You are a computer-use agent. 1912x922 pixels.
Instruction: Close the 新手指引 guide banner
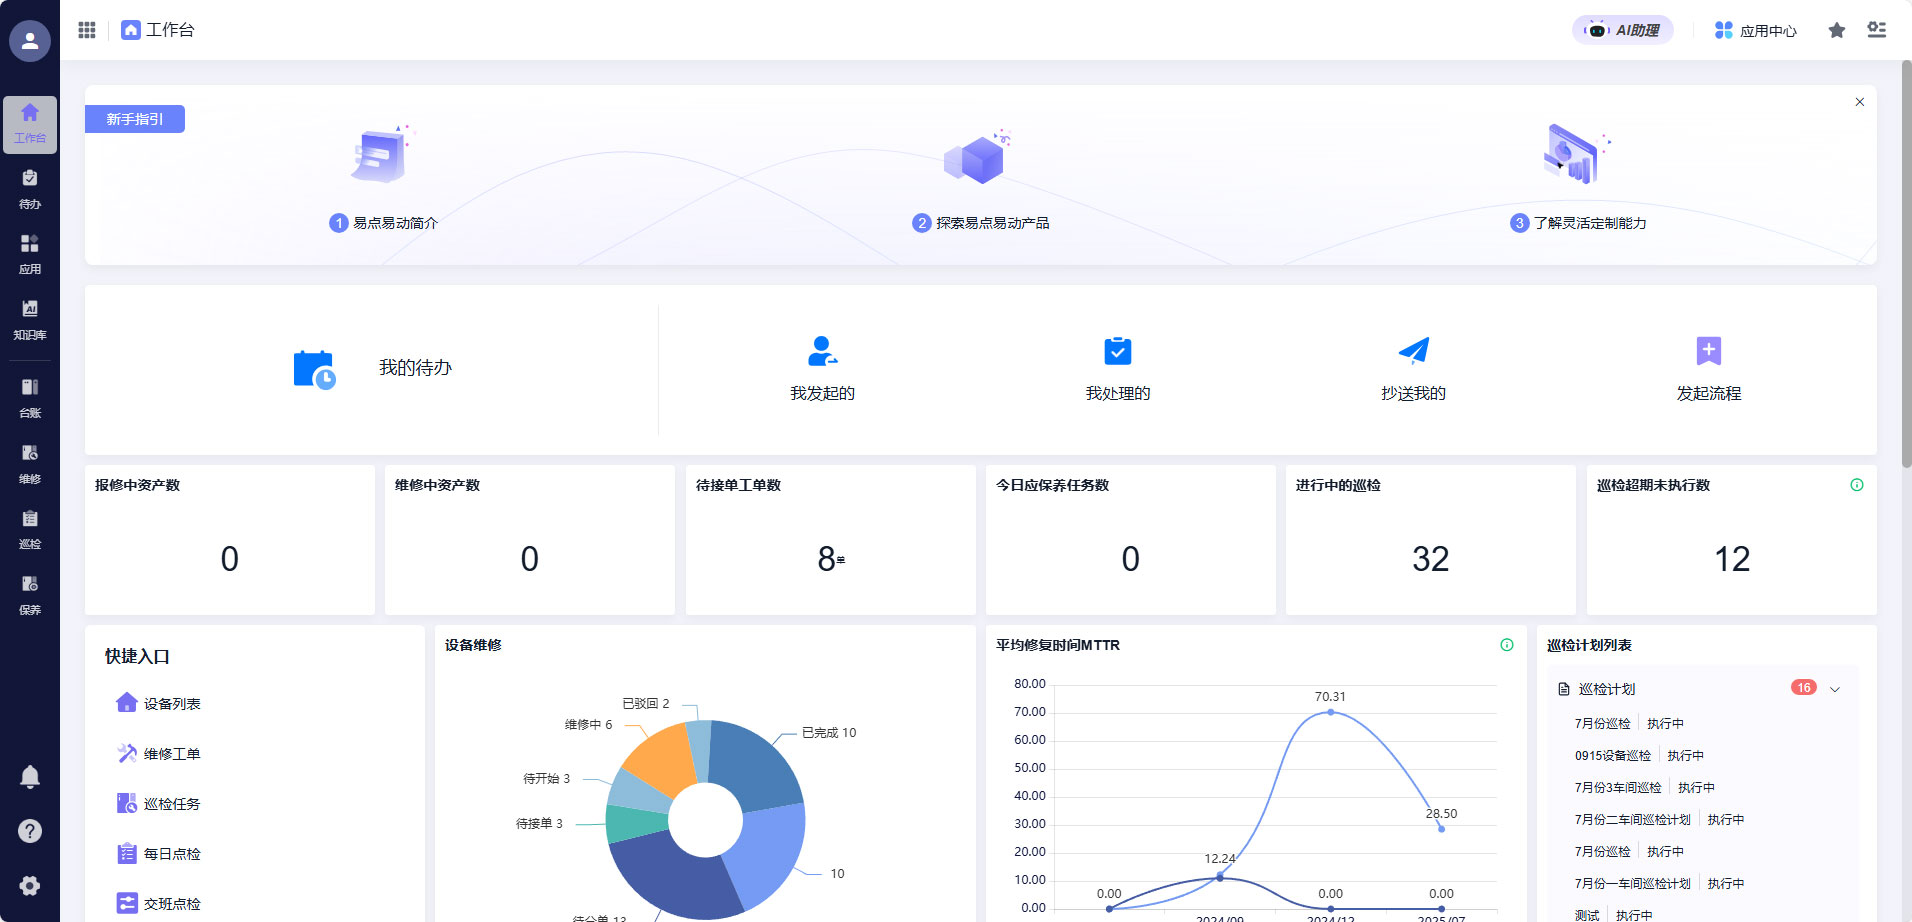[1859, 102]
